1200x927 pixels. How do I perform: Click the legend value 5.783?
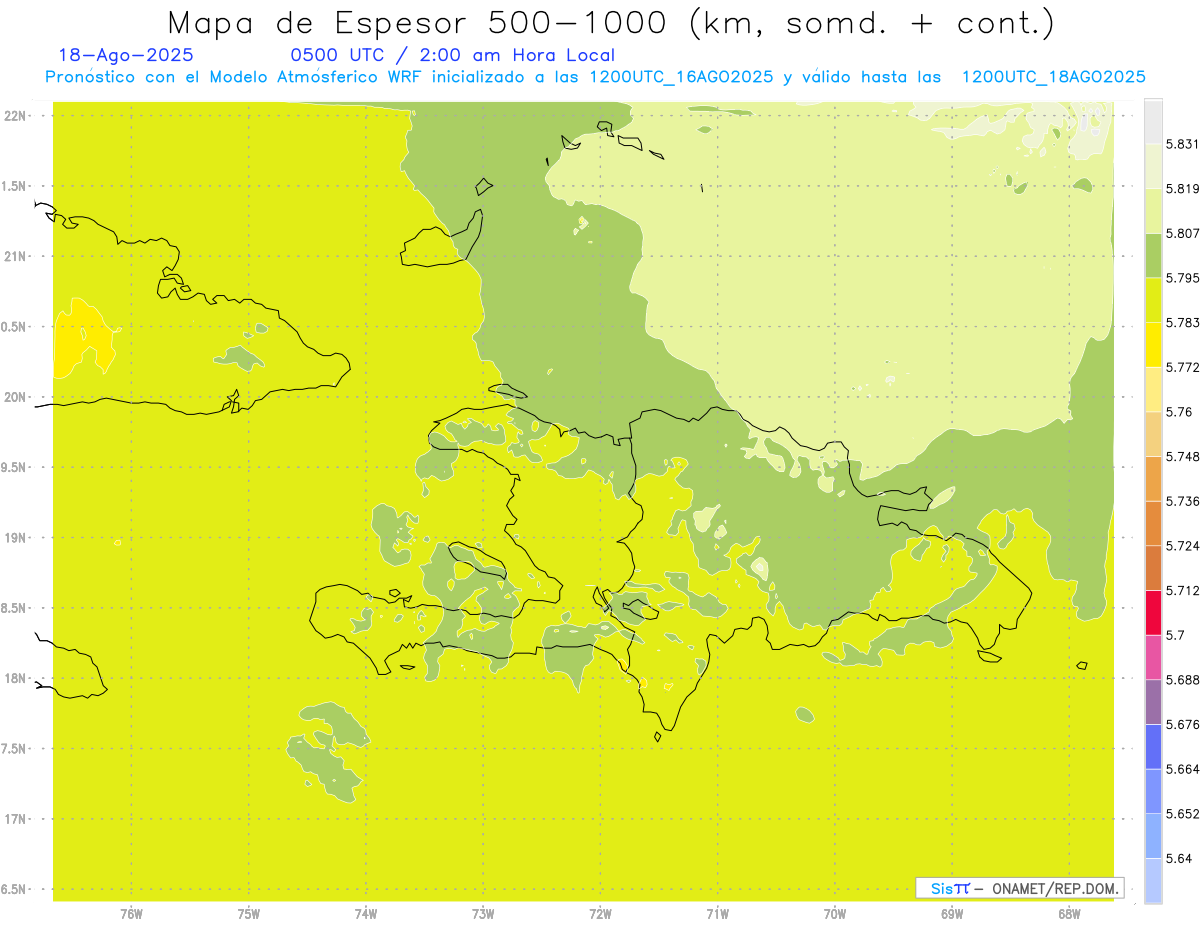click(x=1182, y=323)
